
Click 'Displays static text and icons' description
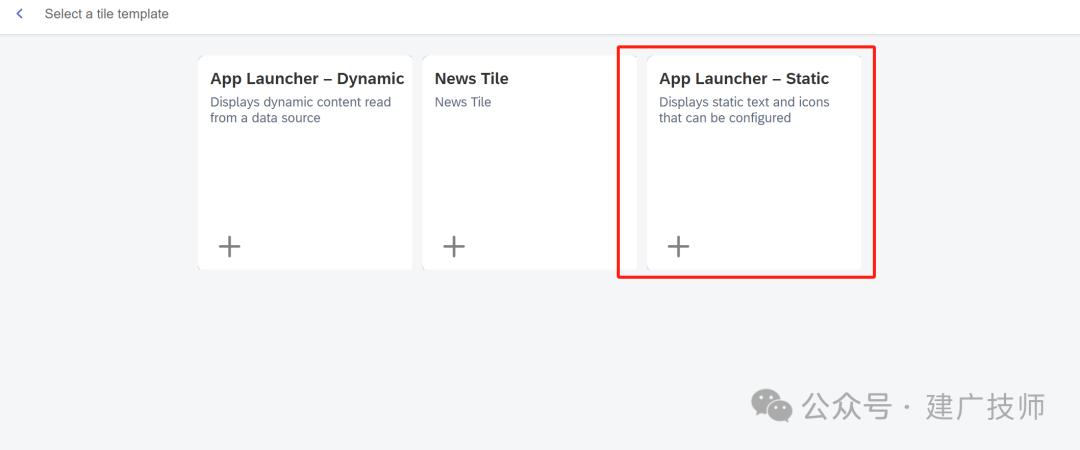[744, 110]
